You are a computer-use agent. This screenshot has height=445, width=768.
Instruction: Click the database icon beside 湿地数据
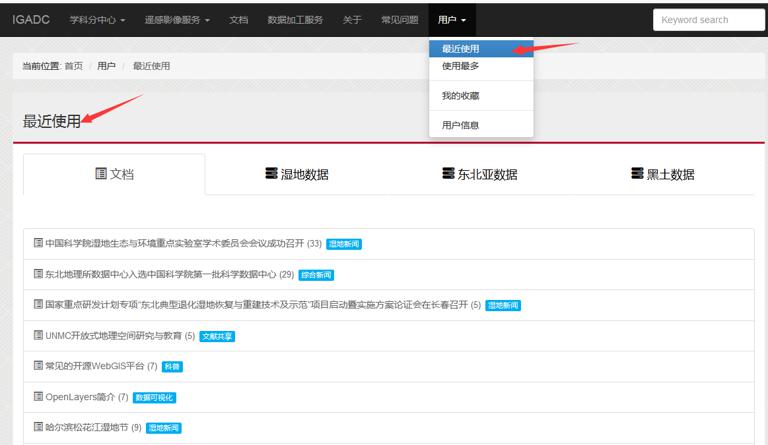point(271,173)
